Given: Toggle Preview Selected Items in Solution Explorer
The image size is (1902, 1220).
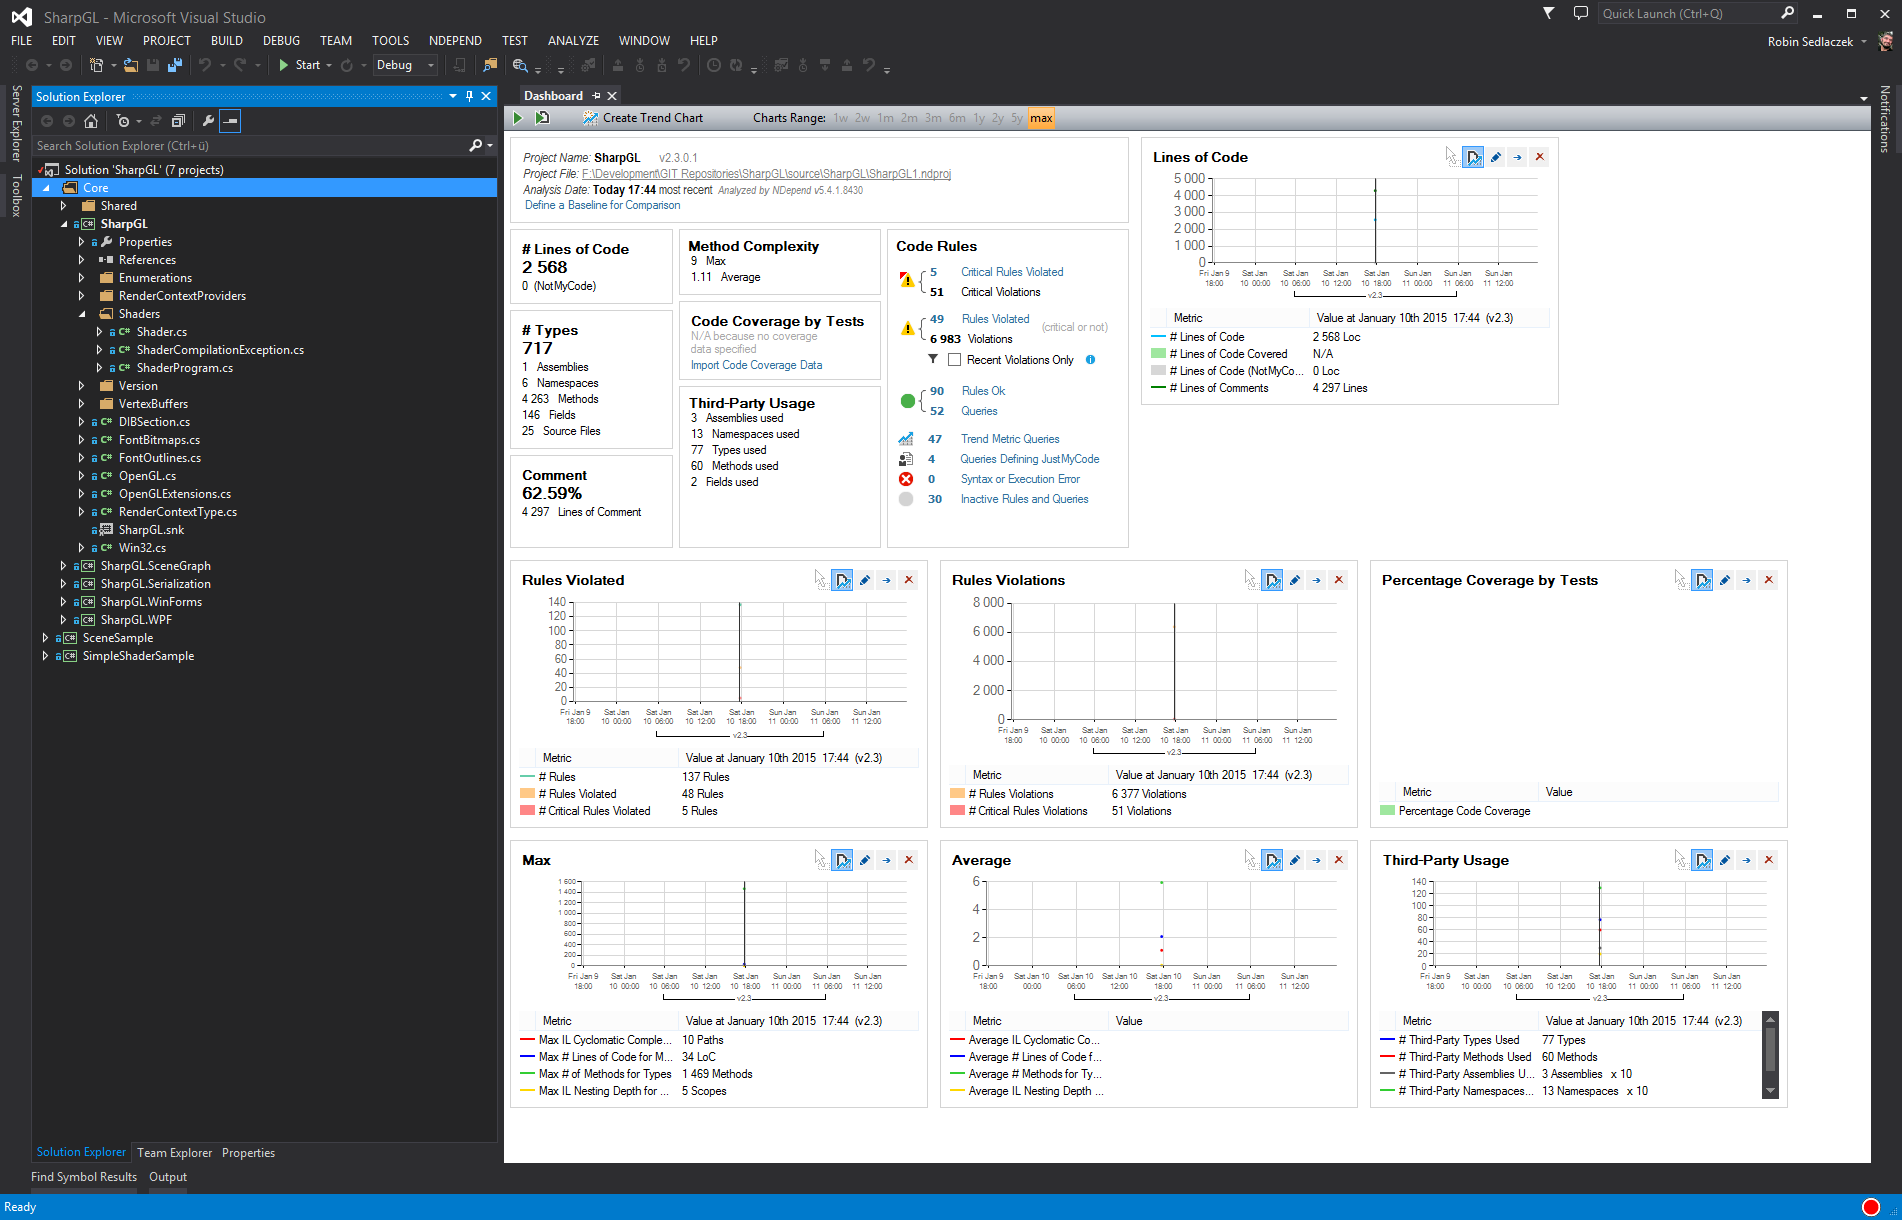Looking at the screenshot, I should (x=230, y=121).
